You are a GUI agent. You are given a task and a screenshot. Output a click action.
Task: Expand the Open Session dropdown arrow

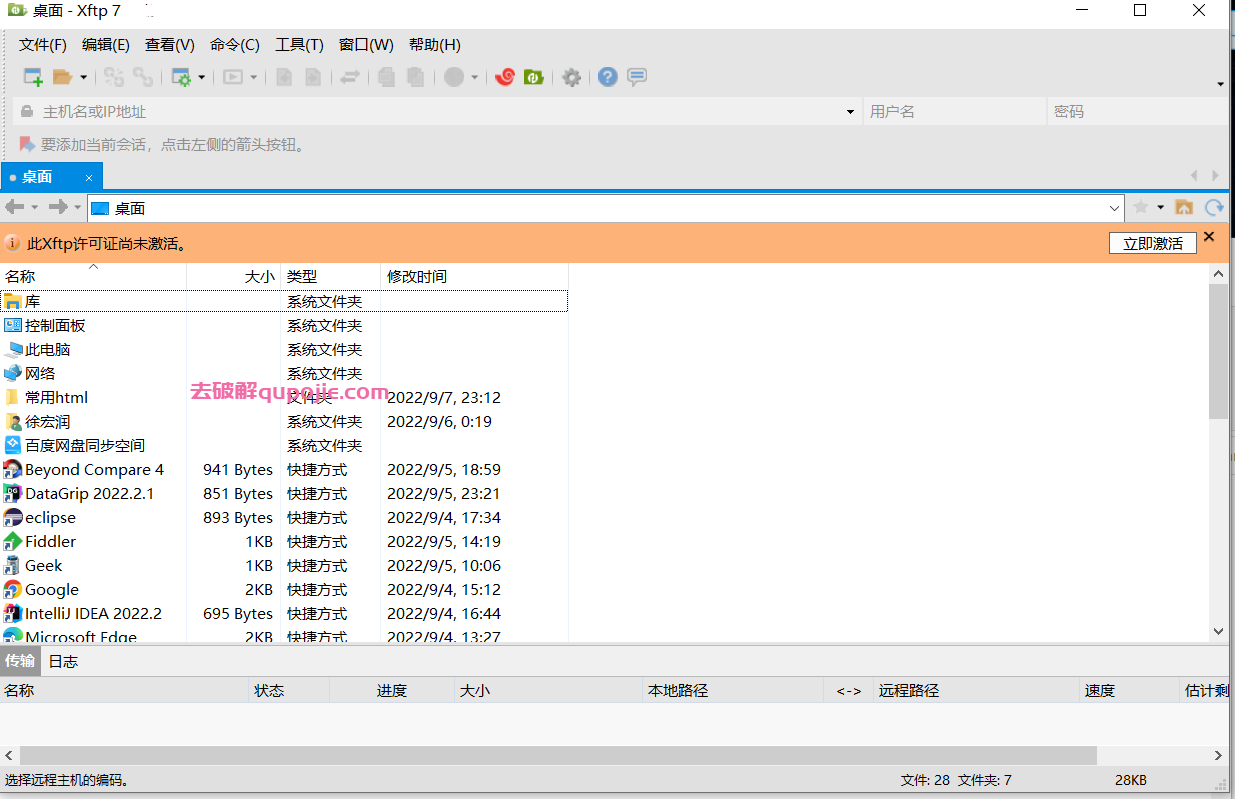pos(83,77)
